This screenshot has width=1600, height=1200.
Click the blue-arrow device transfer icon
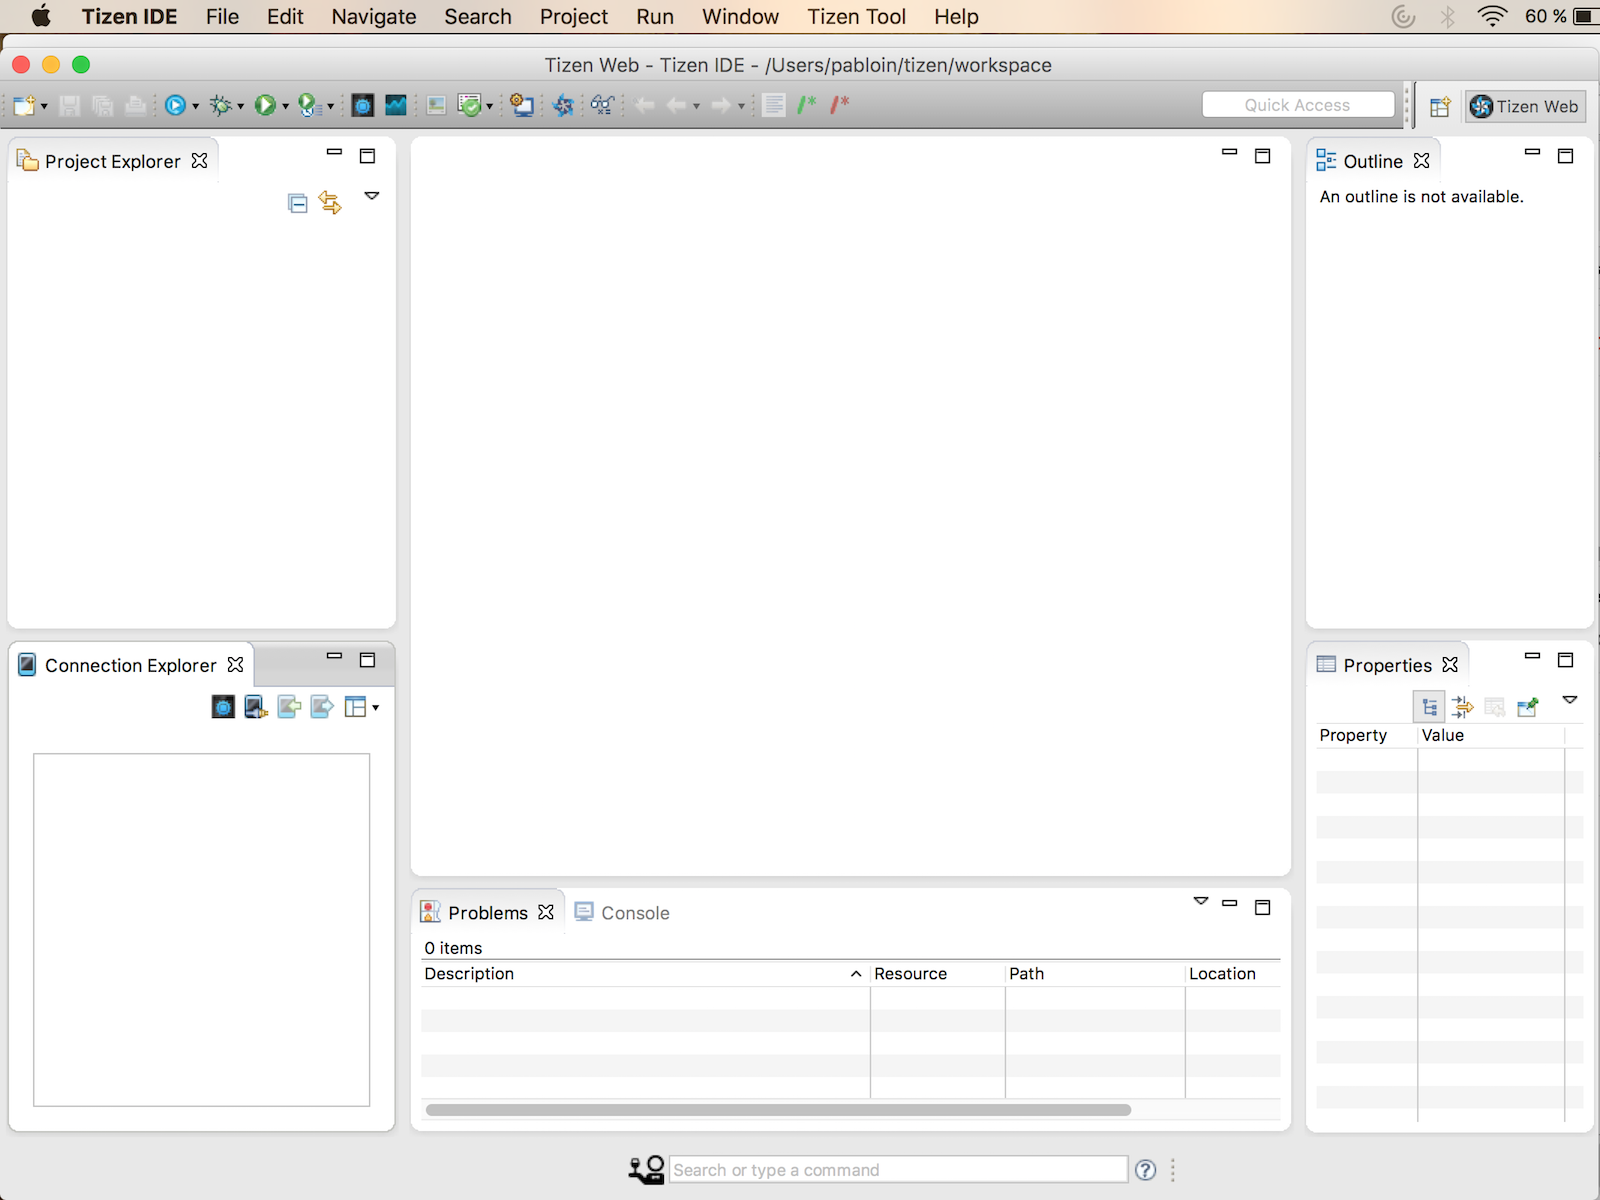pos(322,708)
